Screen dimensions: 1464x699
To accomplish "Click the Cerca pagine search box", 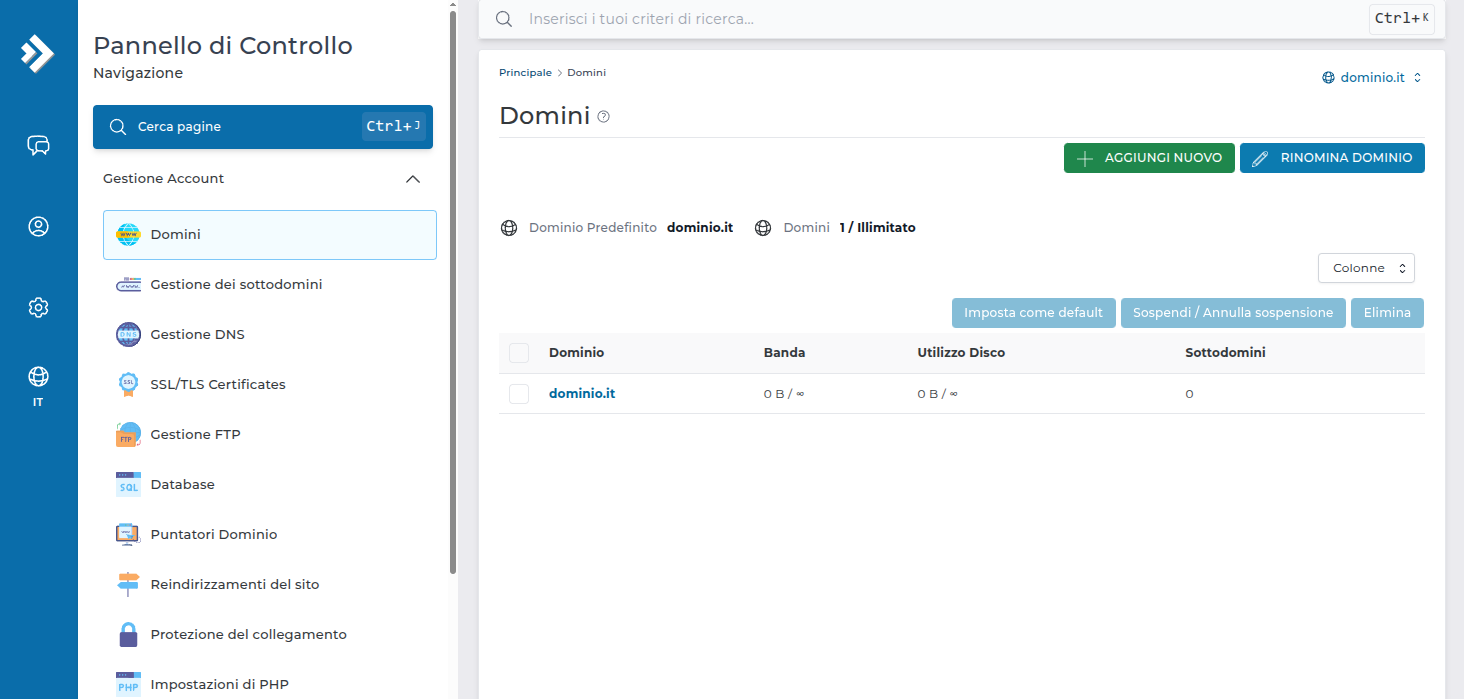I will (x=263, y=127).
